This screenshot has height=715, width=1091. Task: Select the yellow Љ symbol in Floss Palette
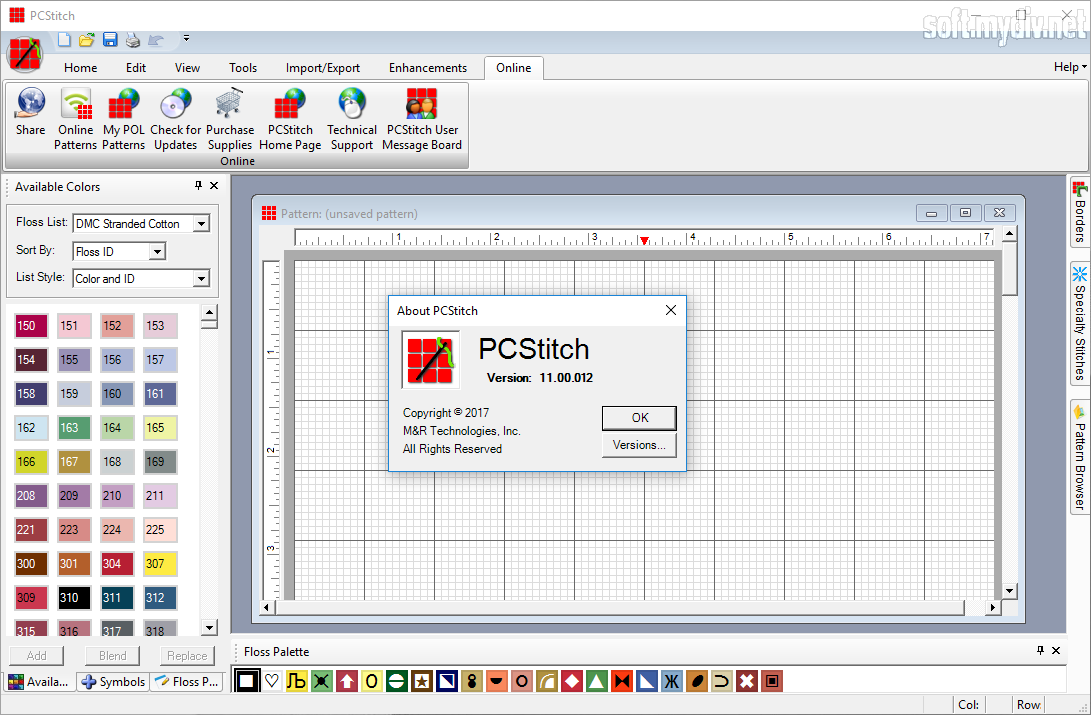[x=296, y=681]
